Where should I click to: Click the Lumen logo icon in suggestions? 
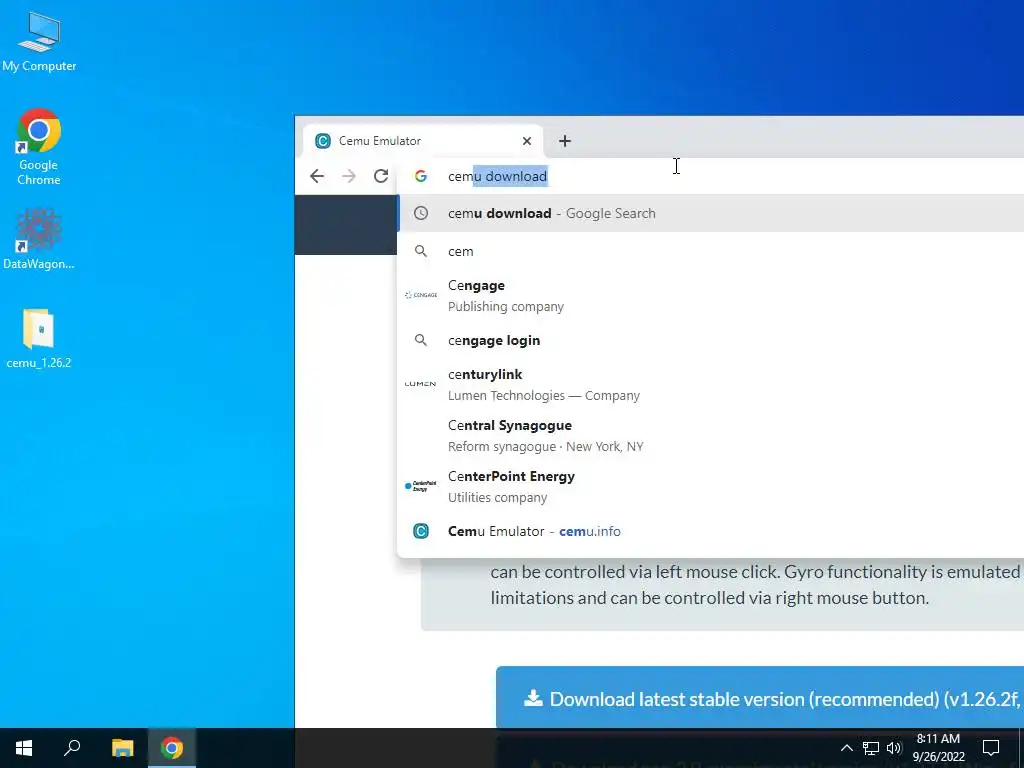coord(421,384)
